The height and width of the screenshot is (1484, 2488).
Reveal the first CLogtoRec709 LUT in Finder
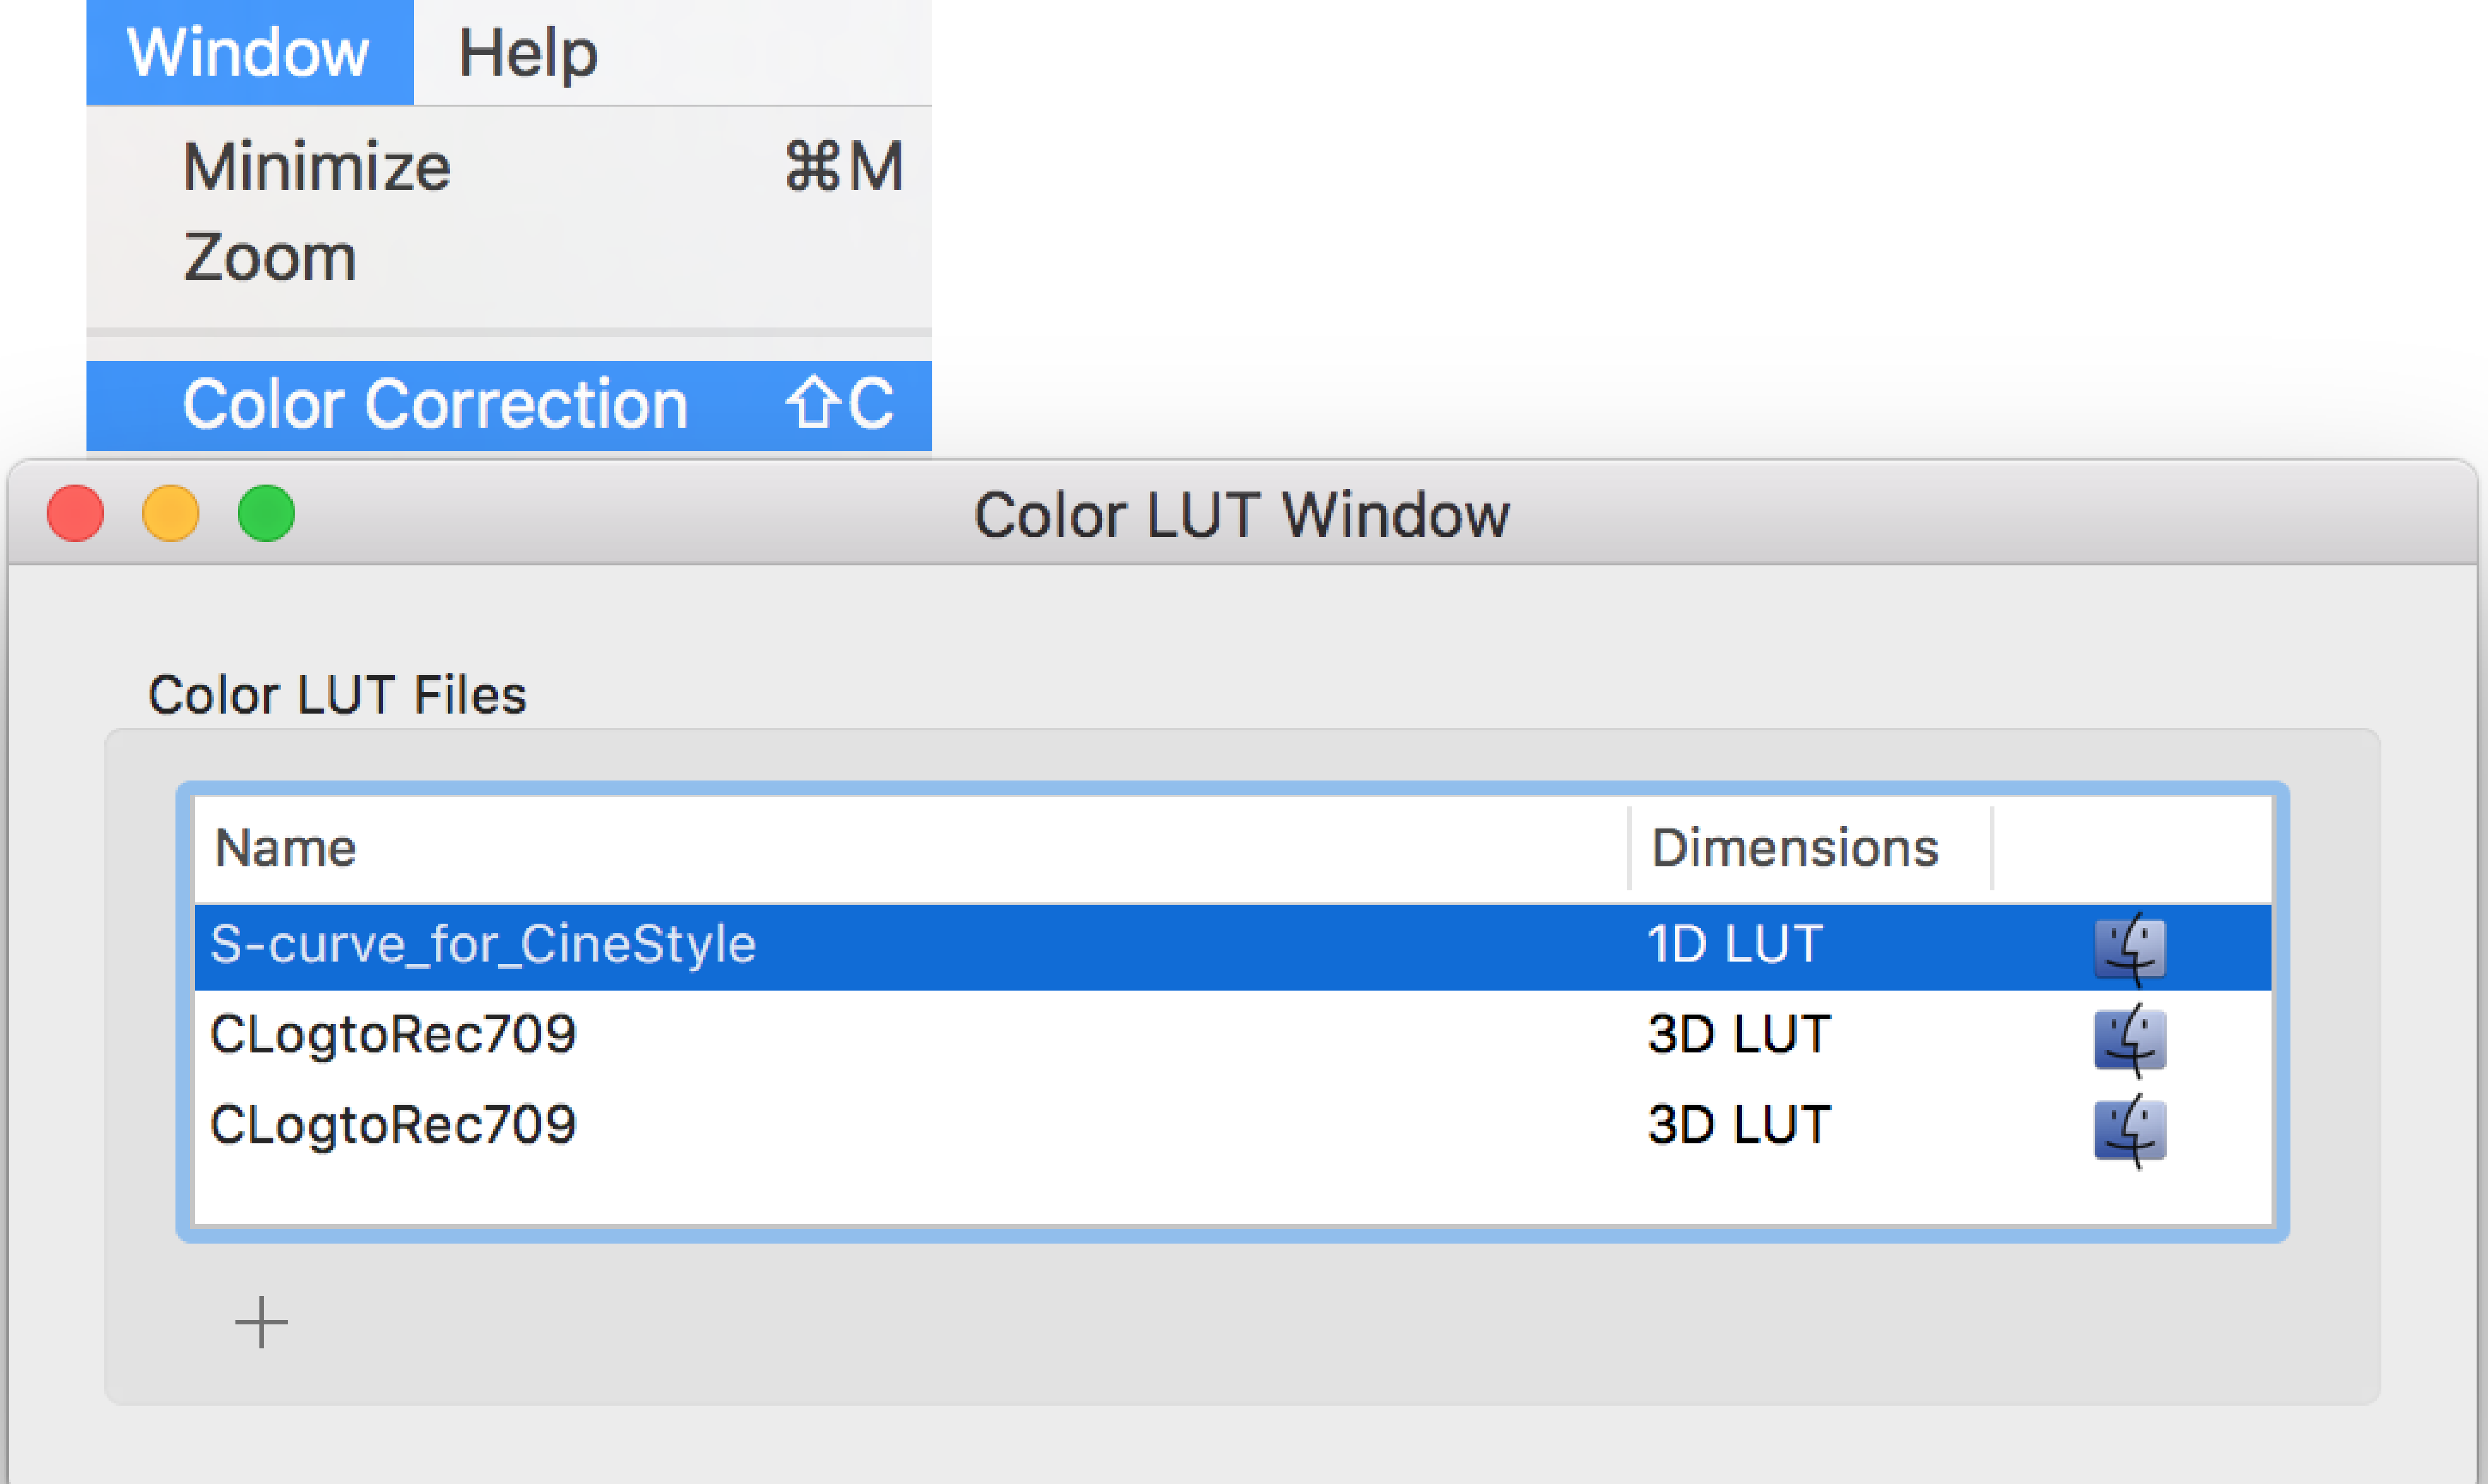pyautogui.click(x=2130, y=1039)
